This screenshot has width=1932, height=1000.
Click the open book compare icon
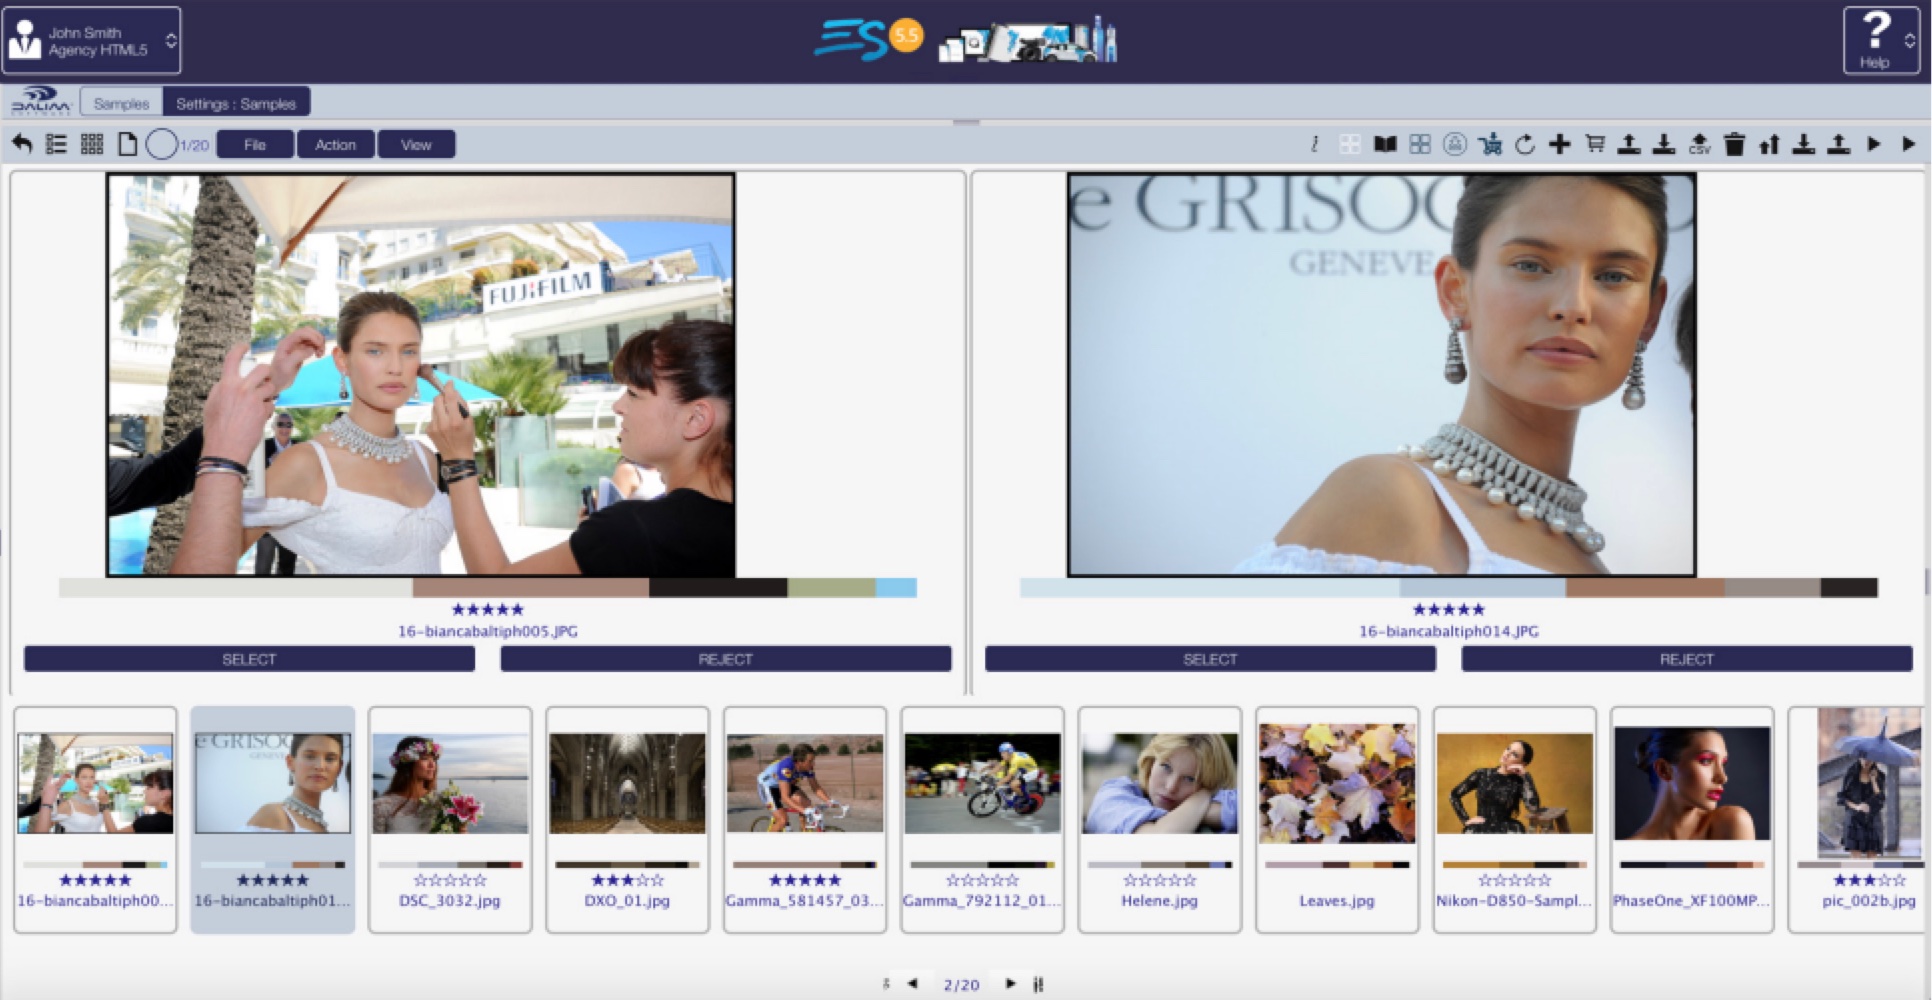[1385, 144]
